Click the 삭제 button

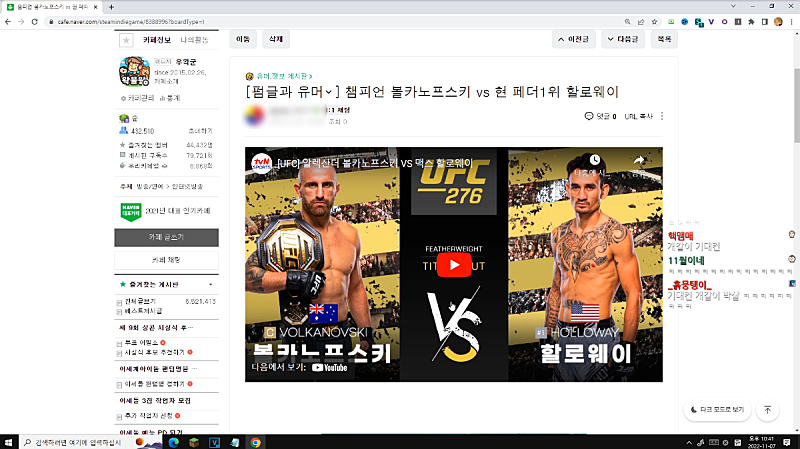276,39
